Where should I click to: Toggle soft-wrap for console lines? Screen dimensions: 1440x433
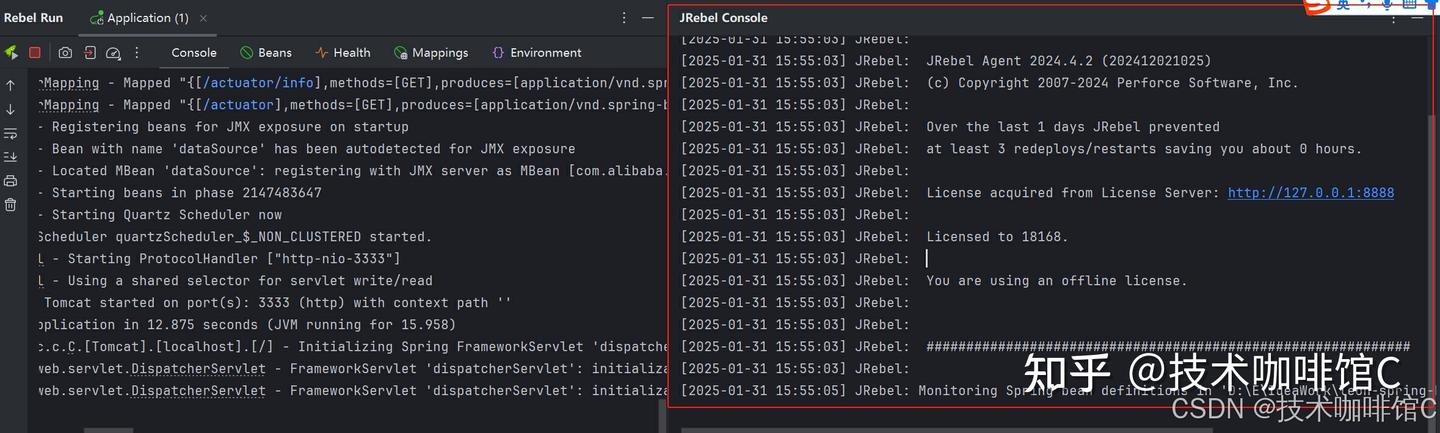click(x=10, y=133)
